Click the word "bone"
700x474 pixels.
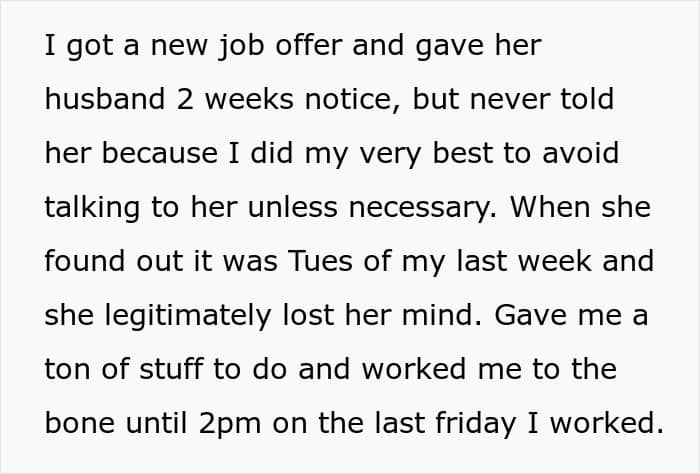coord(77,421)
